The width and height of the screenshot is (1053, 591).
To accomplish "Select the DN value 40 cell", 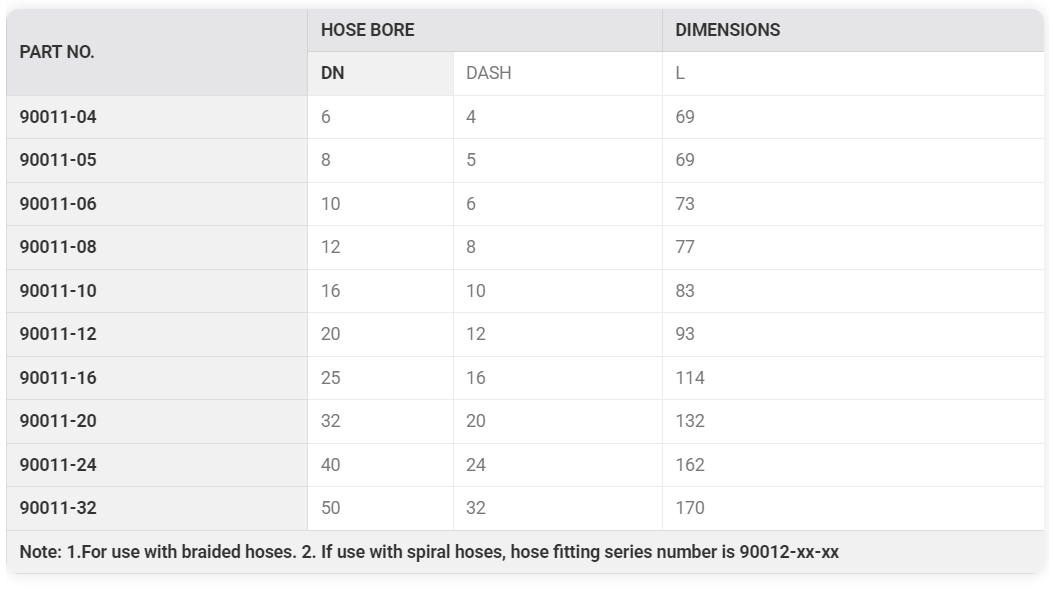I will (x=380, y=465).
